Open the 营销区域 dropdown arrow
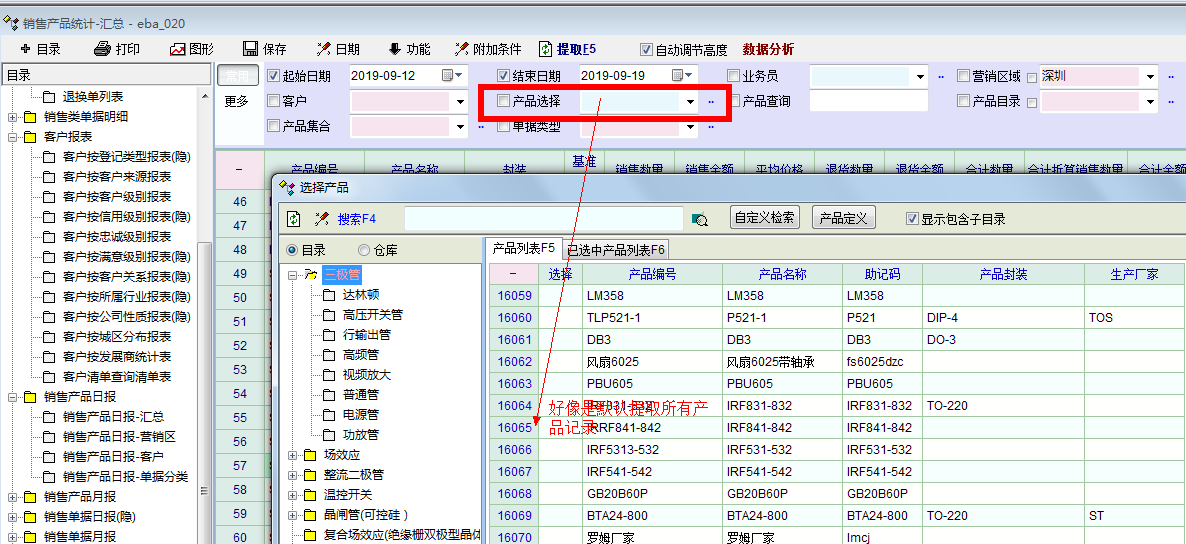The width and height of the screenshot is (1186, 544). (x=1150, y=77)
